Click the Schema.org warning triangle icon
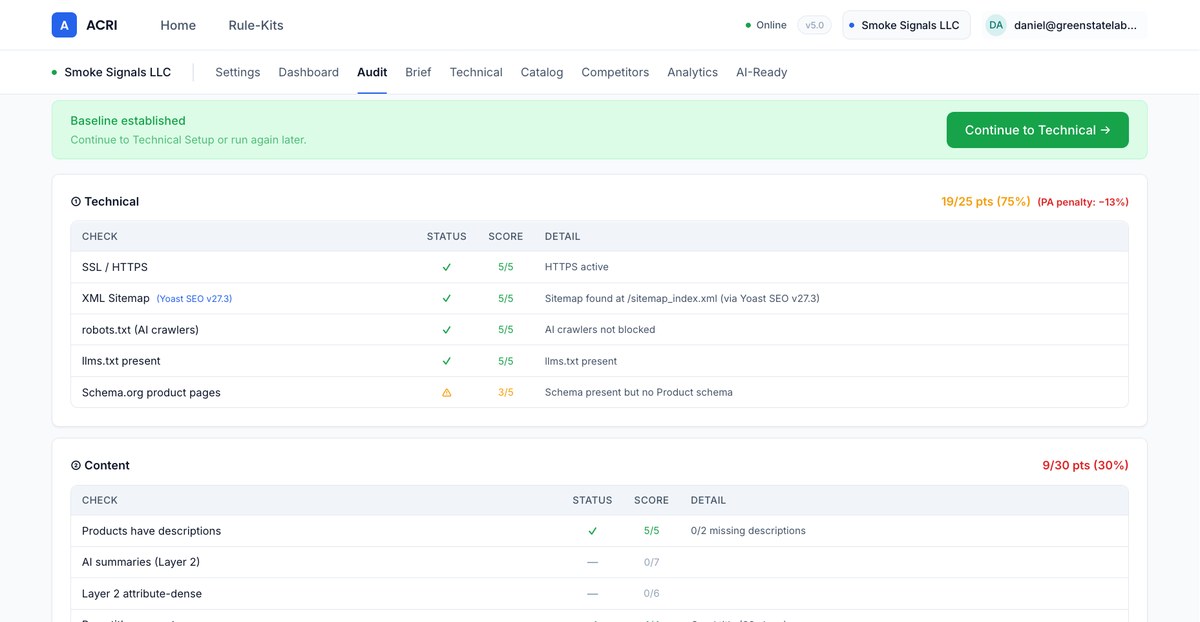The image size is (1200, 622). point(446,393)
